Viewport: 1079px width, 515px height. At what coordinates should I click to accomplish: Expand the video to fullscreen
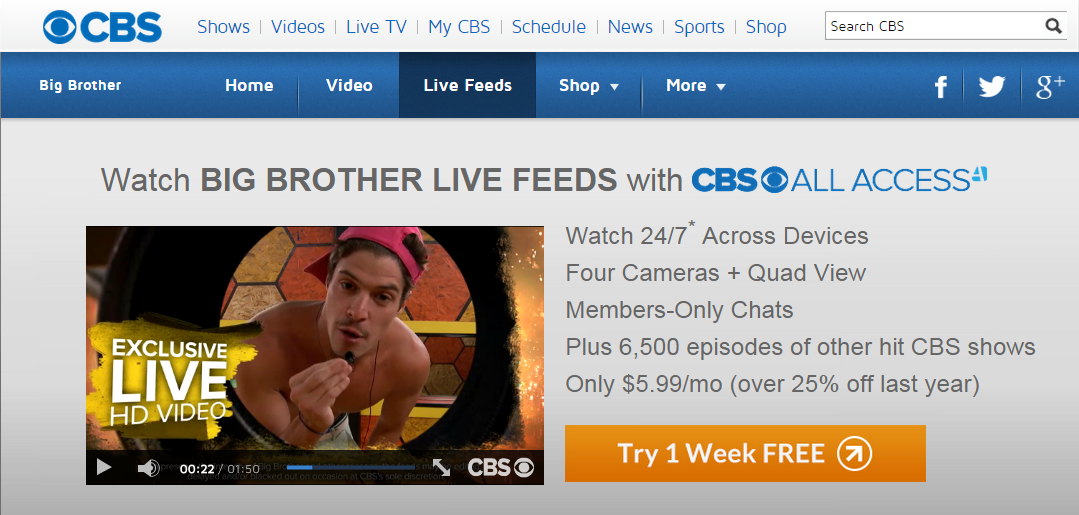tap(441, 467)
